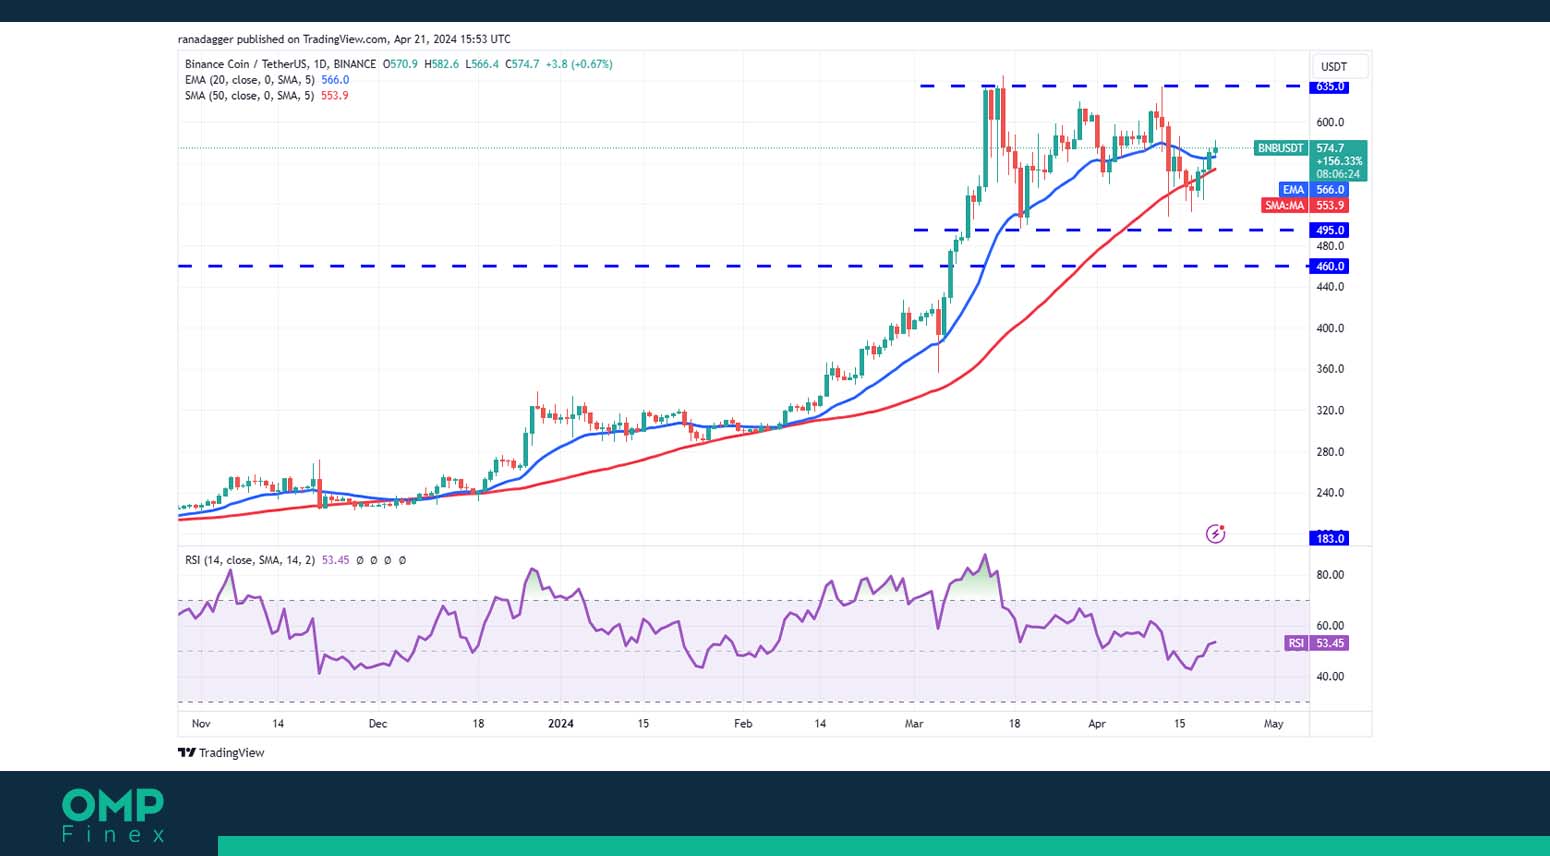Click the open price O570.9

401,64
